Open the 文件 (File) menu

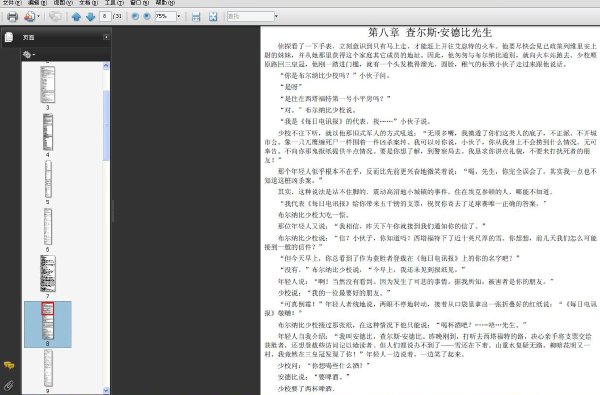[12, 3]
